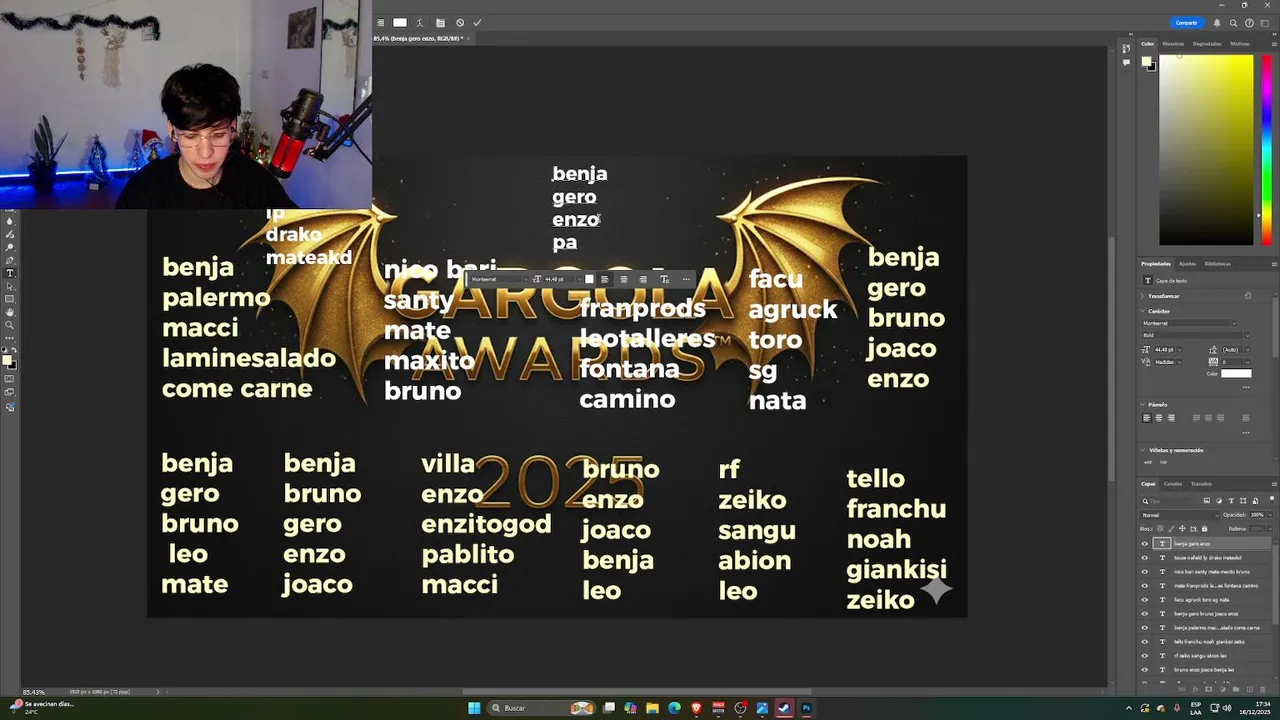Image resolution: width=1280 pixels, height=720 pixels.
Task: Open the Photoshop search magnifier icon
Action: pyautogui.click(x=1233, y=23)
